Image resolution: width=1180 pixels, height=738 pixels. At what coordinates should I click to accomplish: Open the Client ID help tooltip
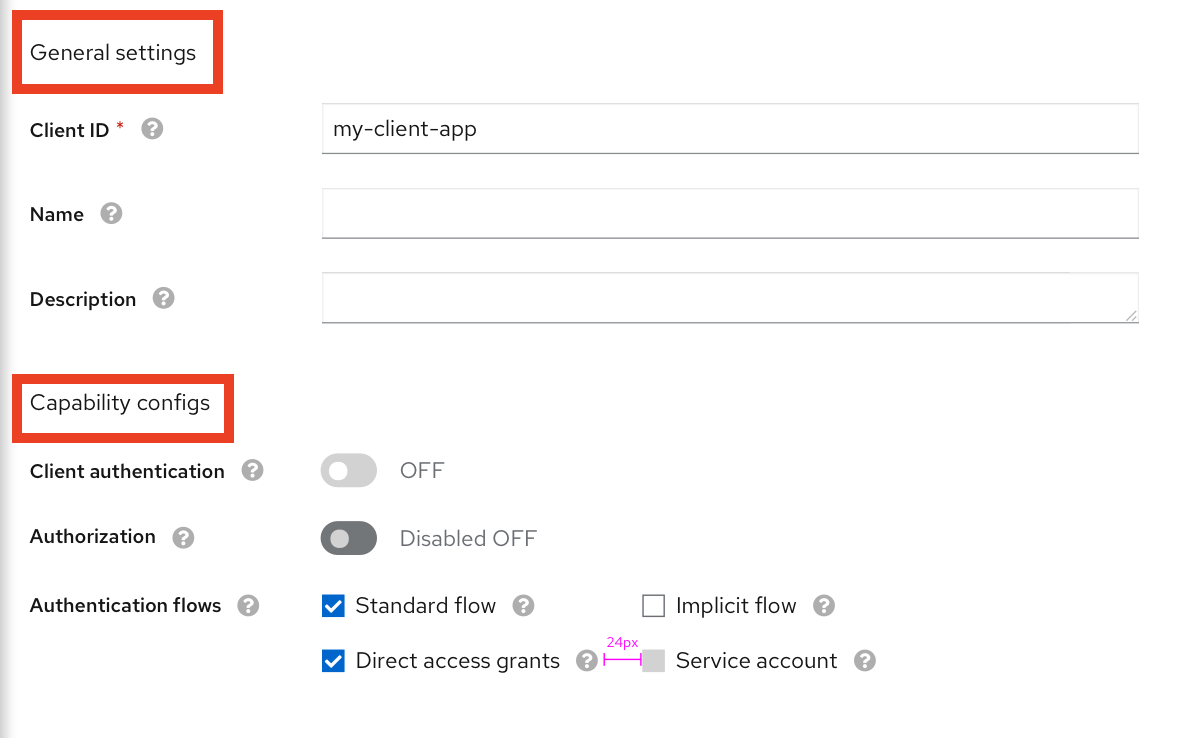(x=152, y=128)
